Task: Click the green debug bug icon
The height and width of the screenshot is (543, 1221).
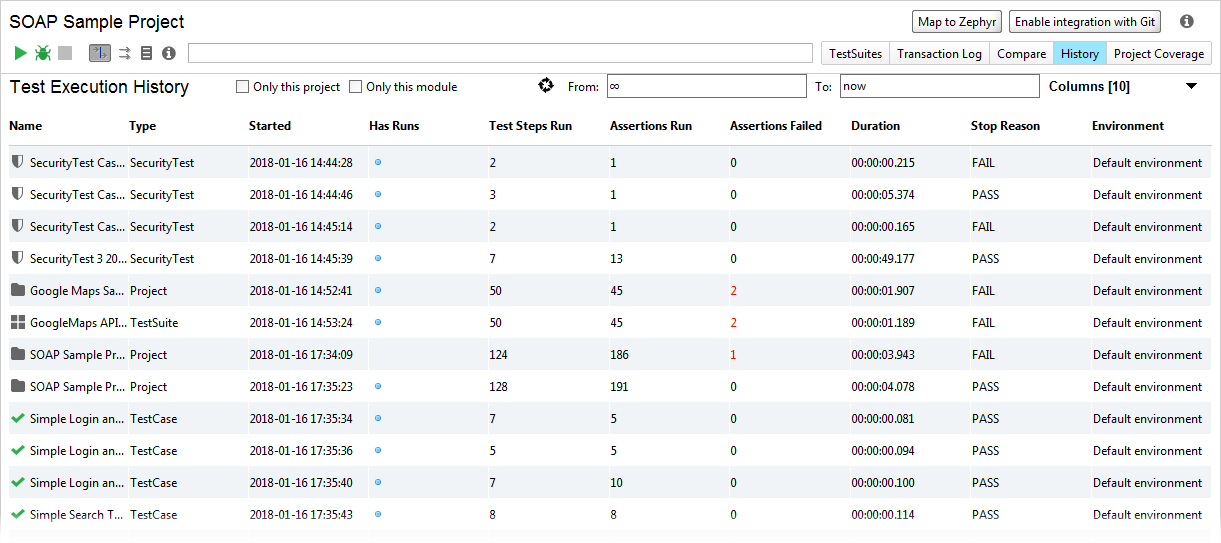Action: click(x=43, y=53)
